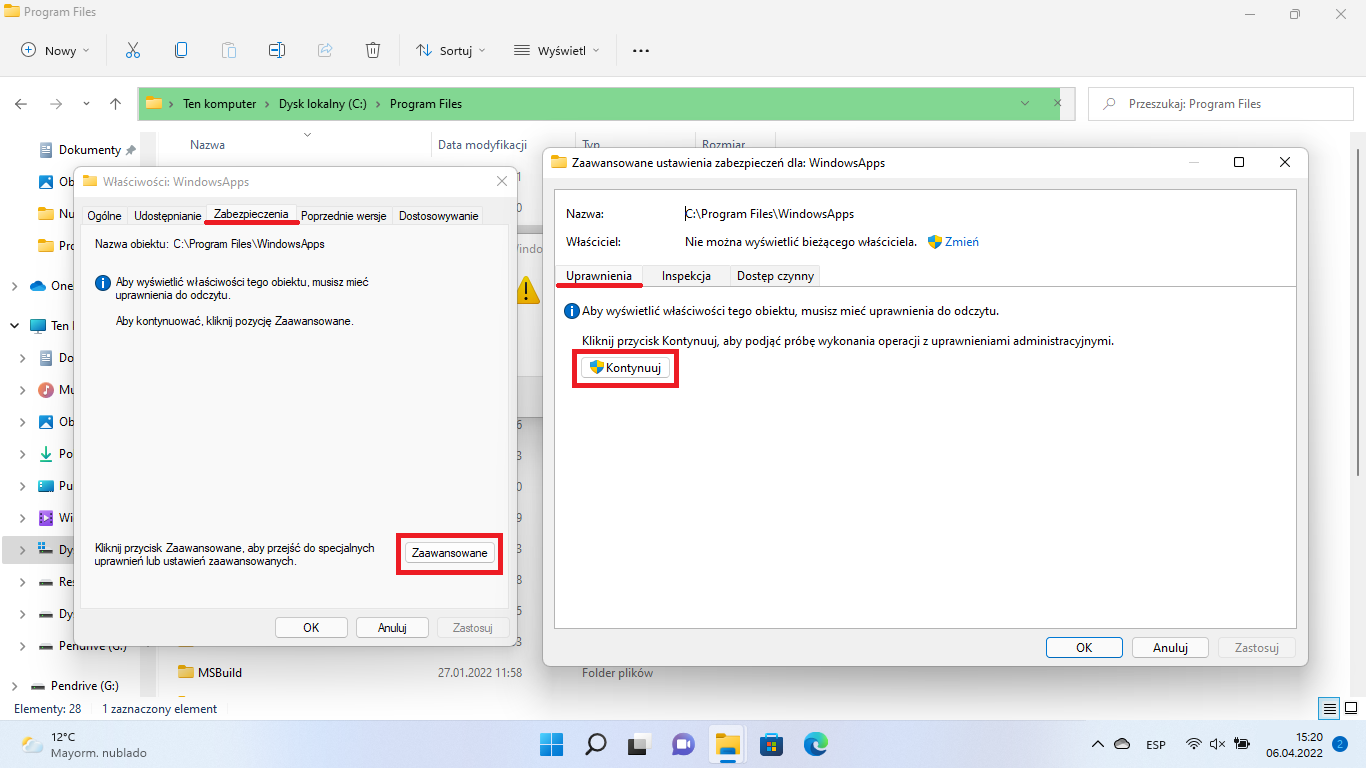This screenshot has width=1366, height=768.
Task: Select the Zabezpieczenia tab
Action: click(x=251, y=214)
